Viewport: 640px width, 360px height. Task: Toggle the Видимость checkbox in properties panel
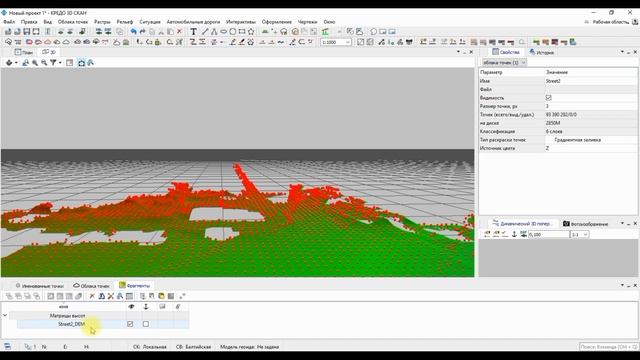pos(549,98)
